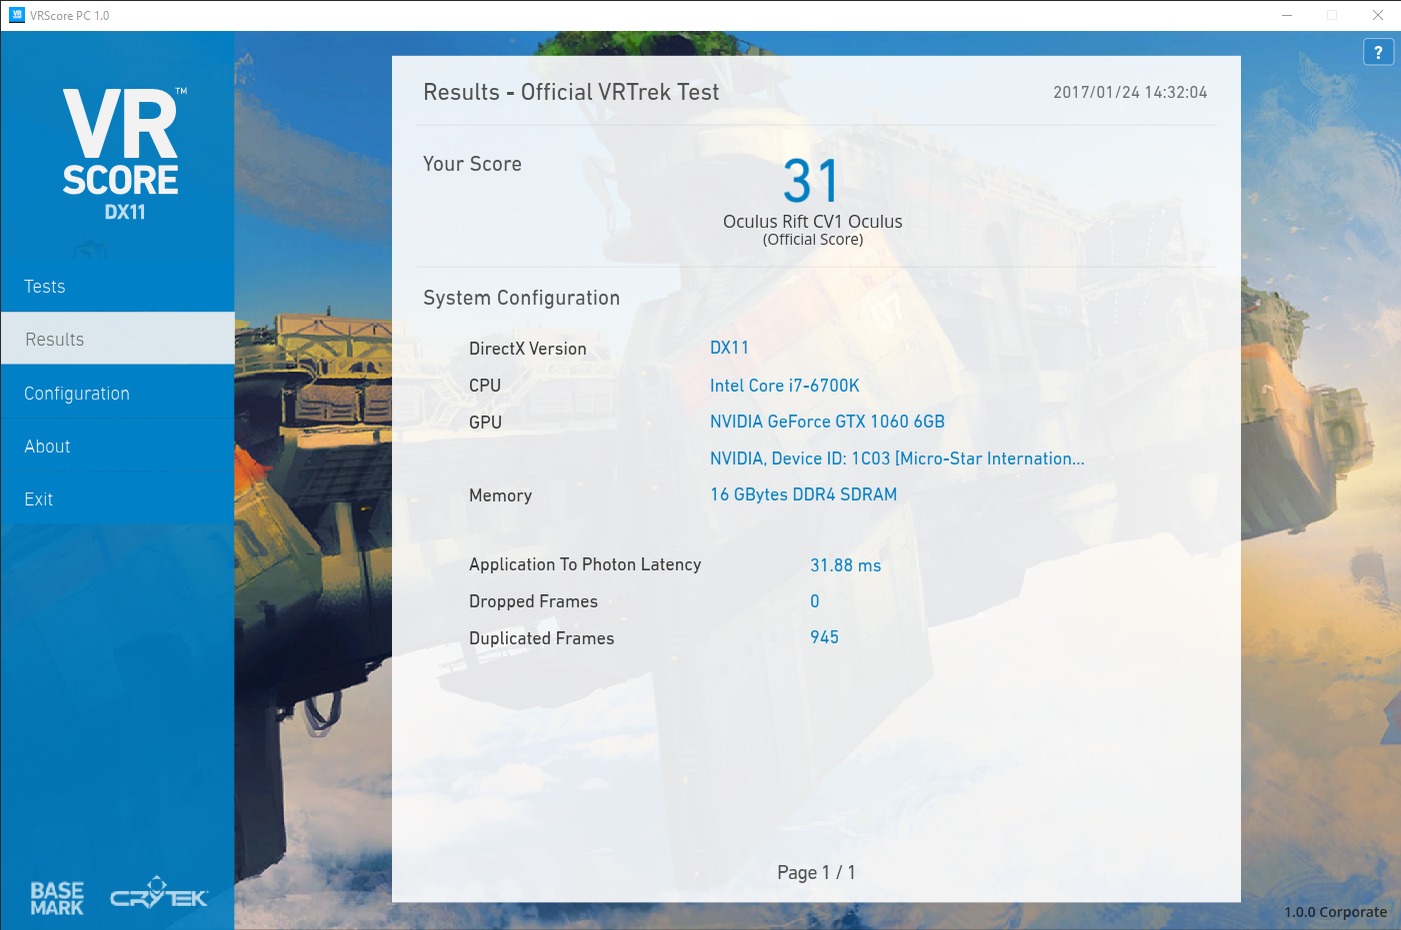The width and height of the screenshot is (1401, 930).
Task: Open the Tests menu item
Action: point(45,287)
